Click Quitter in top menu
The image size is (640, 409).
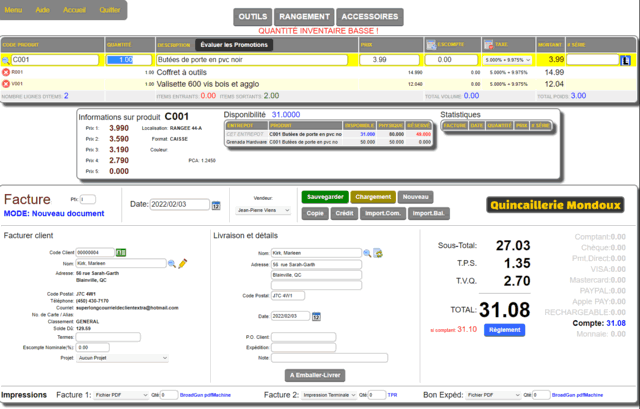pyautogui.click(x=110, y=10)
